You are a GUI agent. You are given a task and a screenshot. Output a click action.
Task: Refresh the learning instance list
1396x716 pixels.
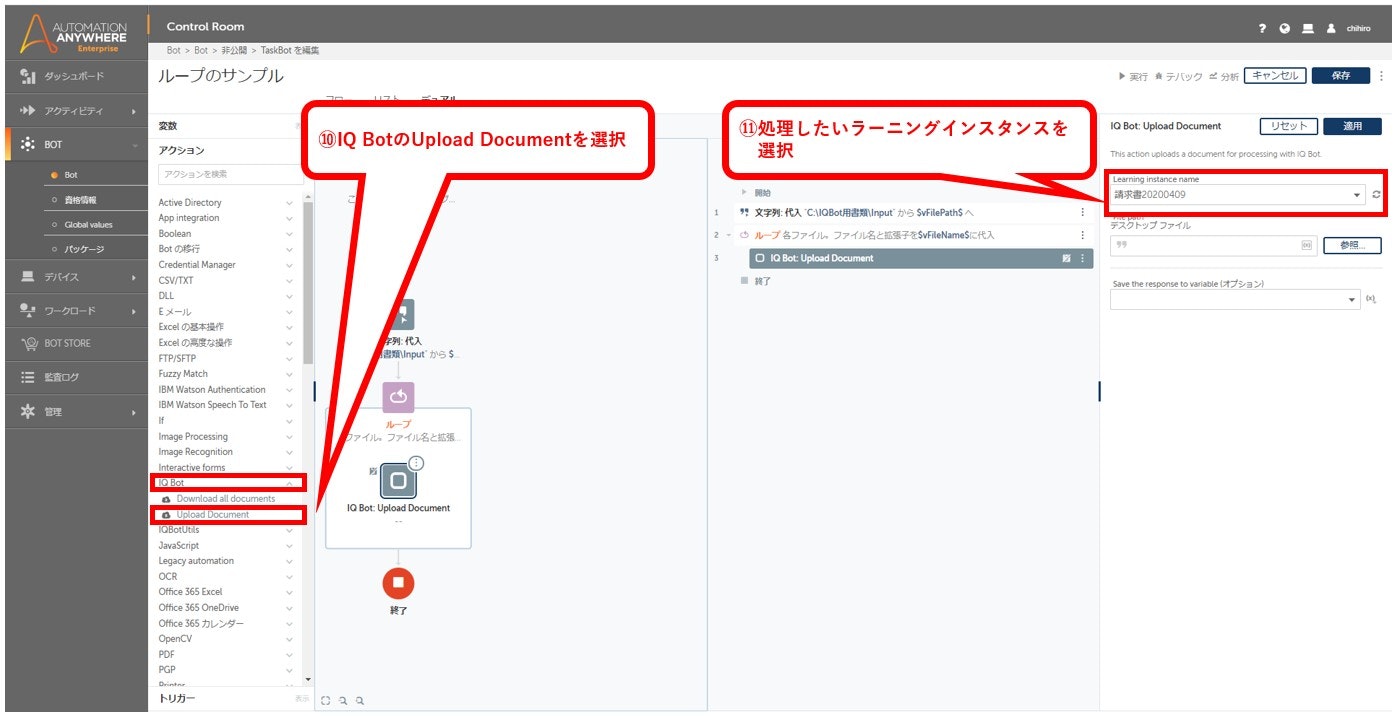[1377, 195]
